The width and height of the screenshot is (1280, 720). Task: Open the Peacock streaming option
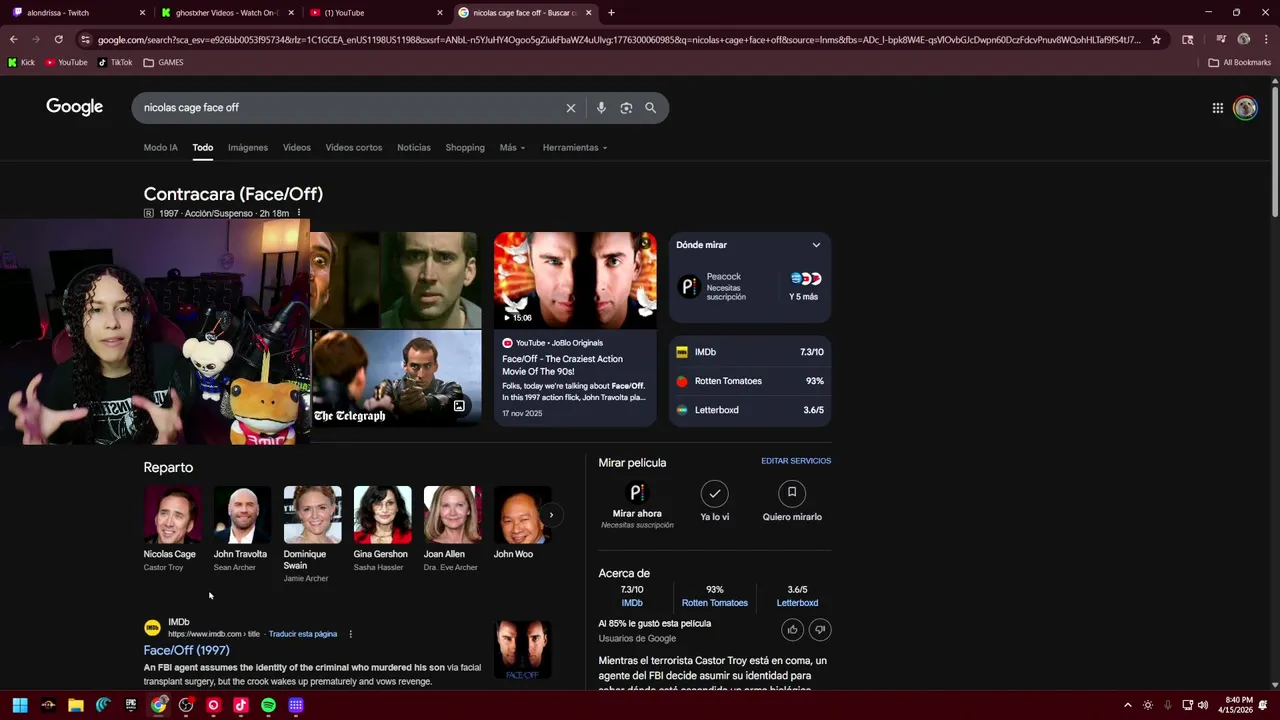point(723,286)
